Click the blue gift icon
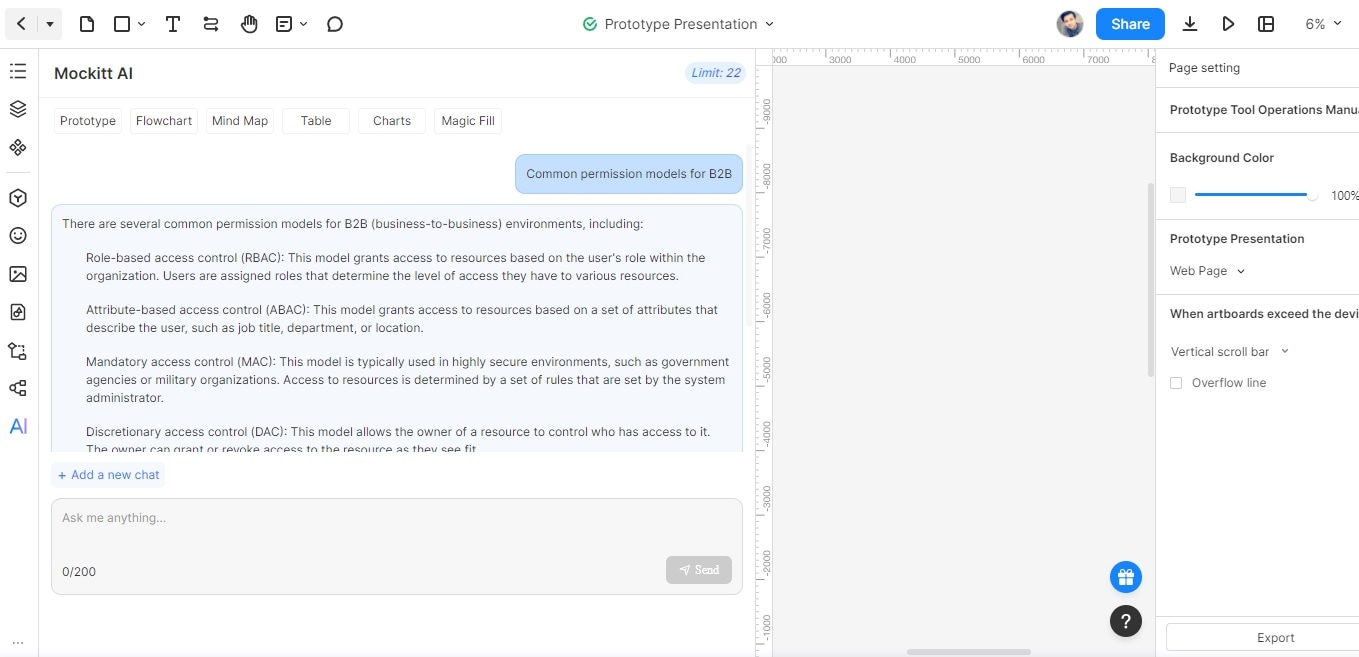Viewport: 1359px width, 657px height. (1125, 577)
